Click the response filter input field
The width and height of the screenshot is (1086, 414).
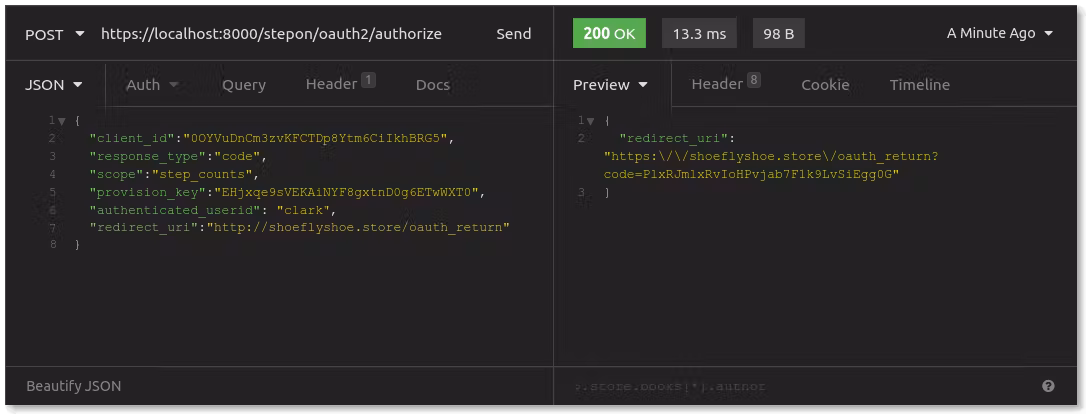coord(790,386)
